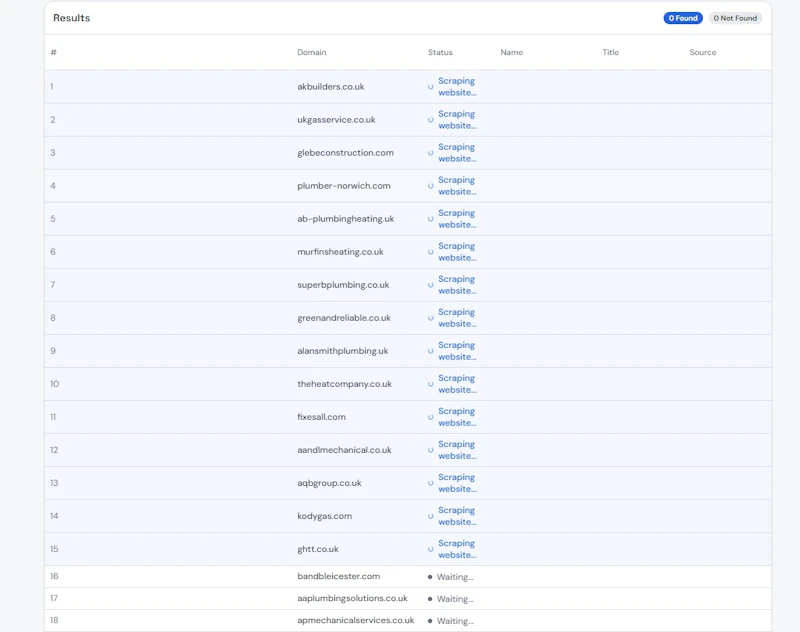Click the loading spinner for ab-plumbingheating.uk
Viewport: 800px width, 632px height.
(431, 219)
